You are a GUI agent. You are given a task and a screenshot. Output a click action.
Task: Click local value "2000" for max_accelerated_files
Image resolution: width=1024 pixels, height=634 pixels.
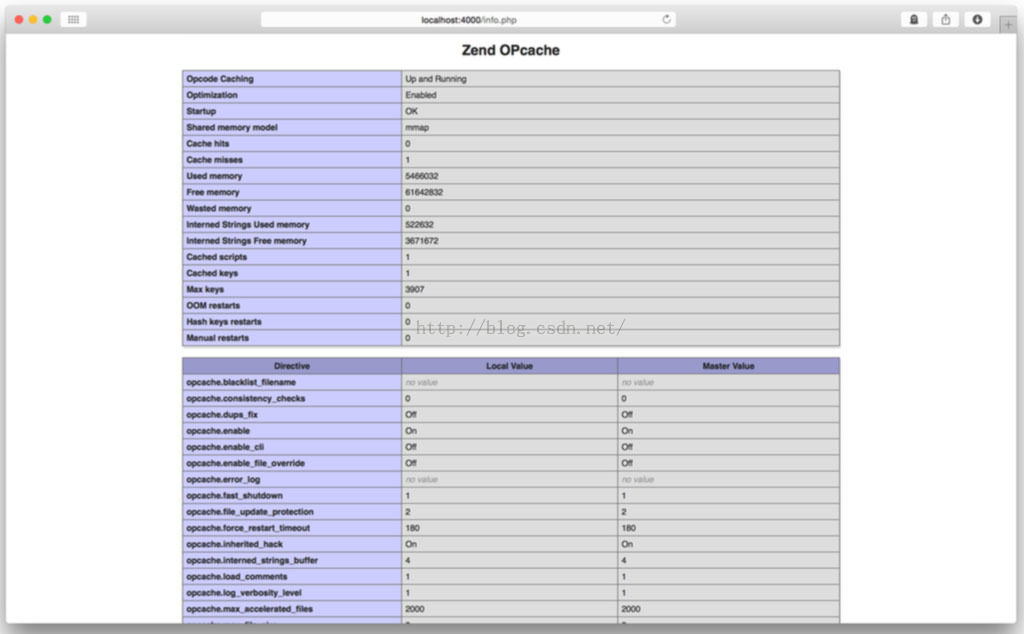pyautogui.click(x=415, y=609)
